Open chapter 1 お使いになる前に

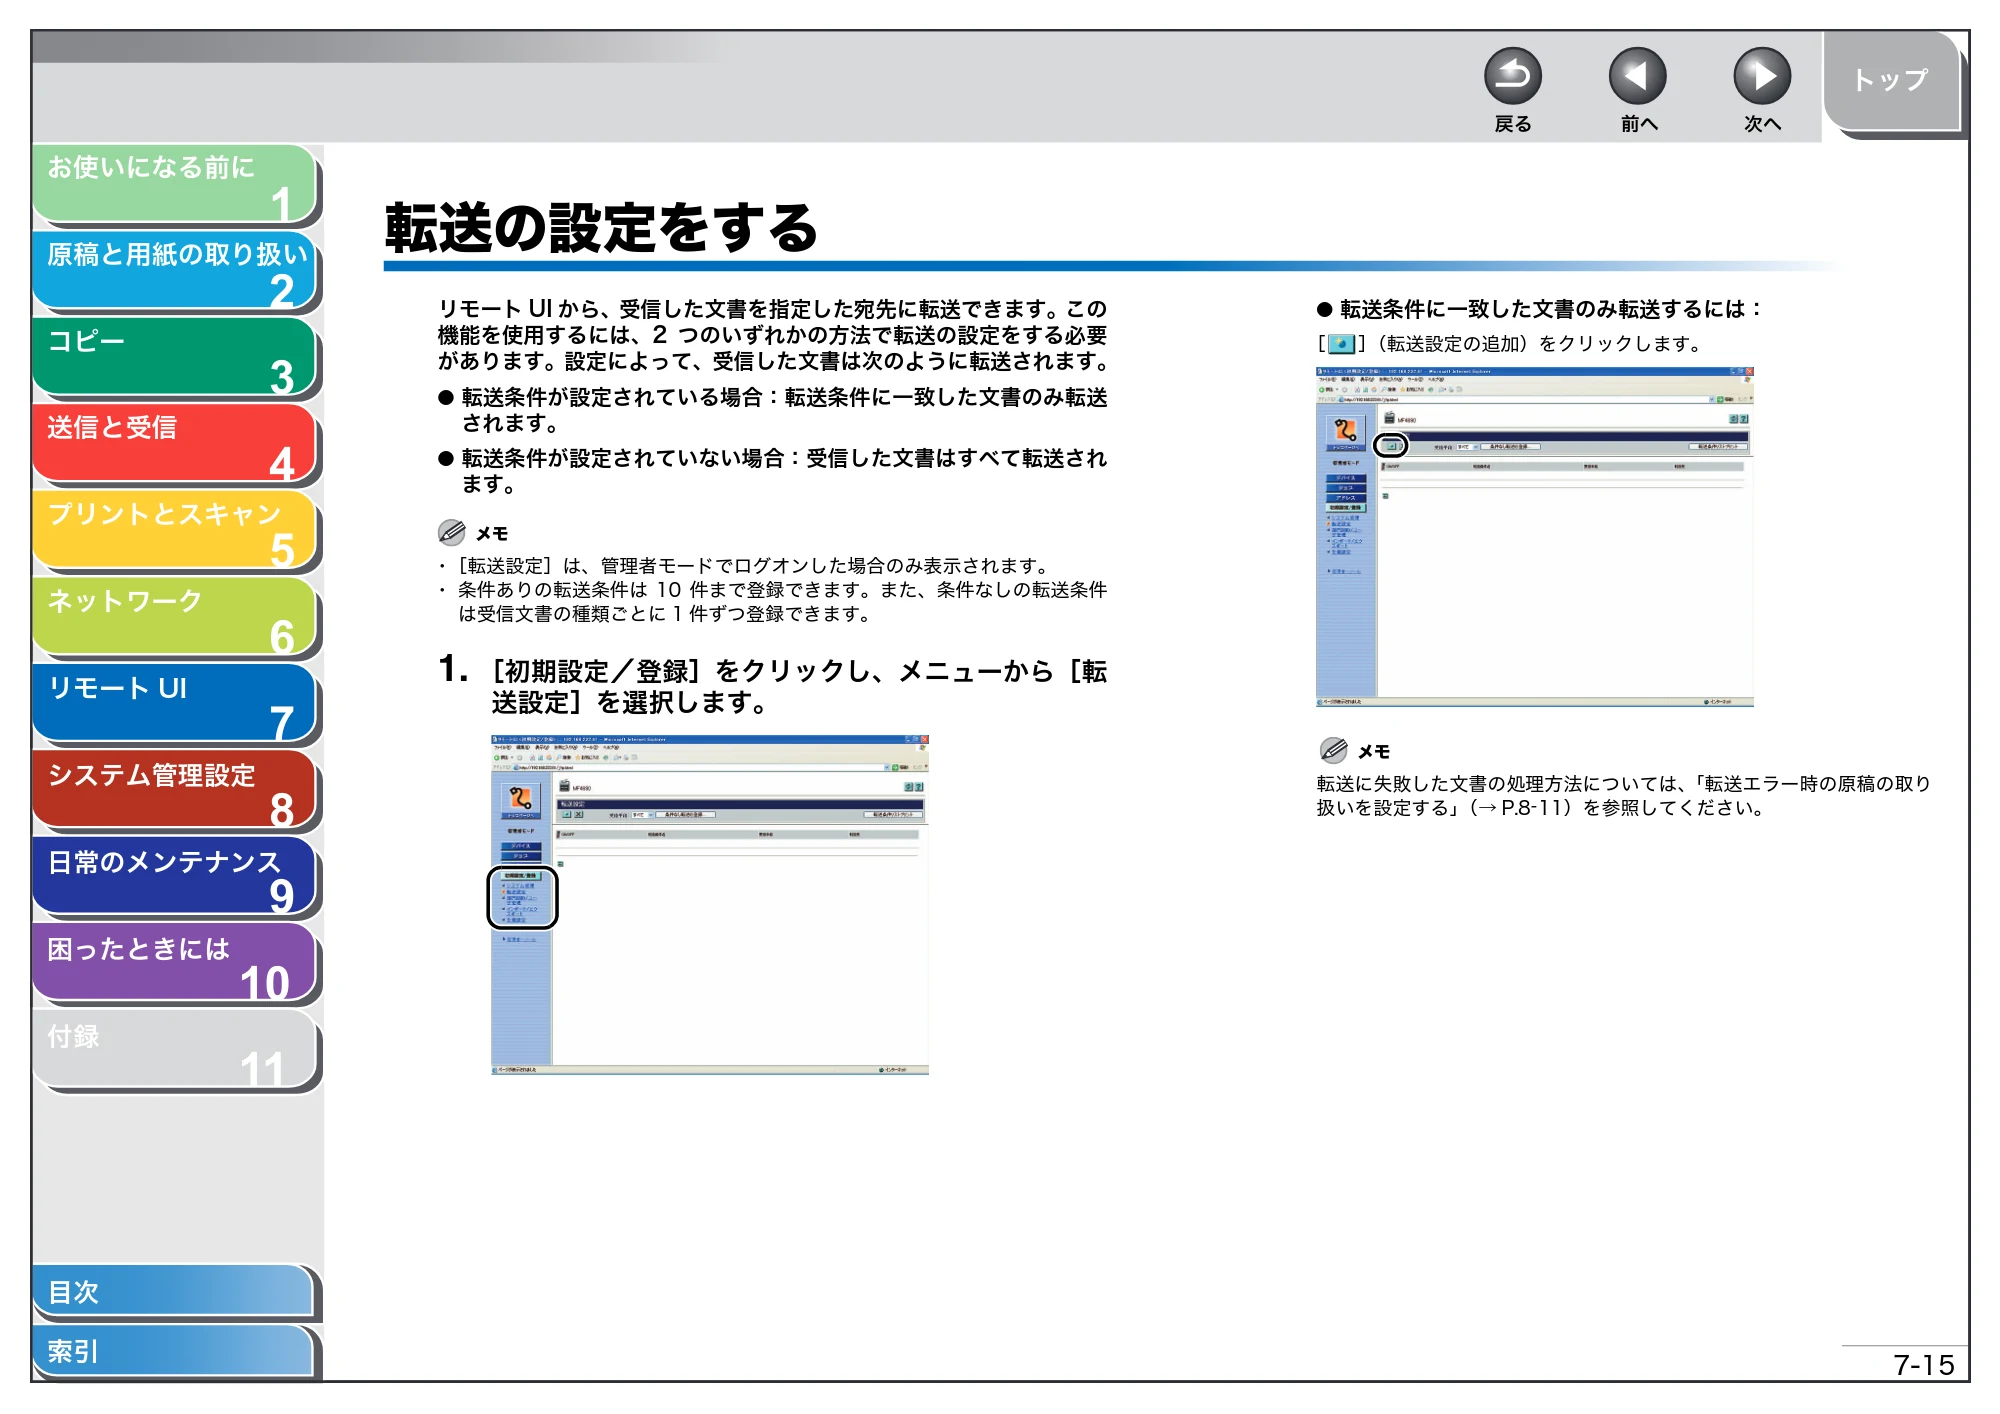(x=175, y=184)
